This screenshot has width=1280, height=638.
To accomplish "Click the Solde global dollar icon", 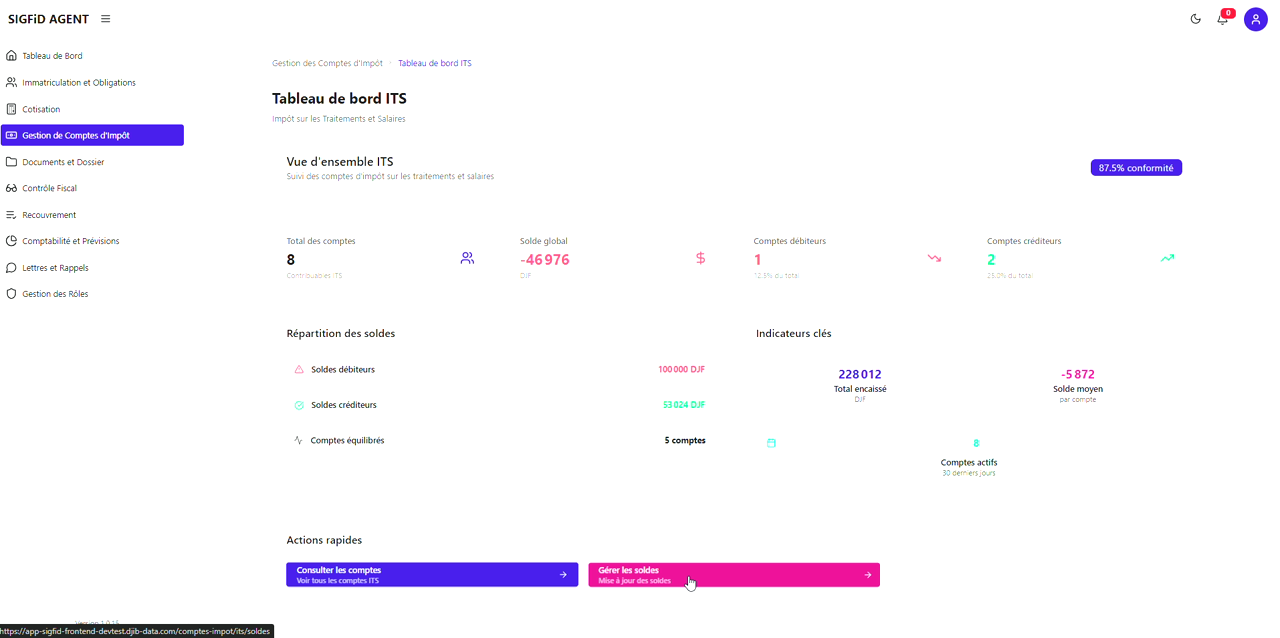I will [700, 258].
